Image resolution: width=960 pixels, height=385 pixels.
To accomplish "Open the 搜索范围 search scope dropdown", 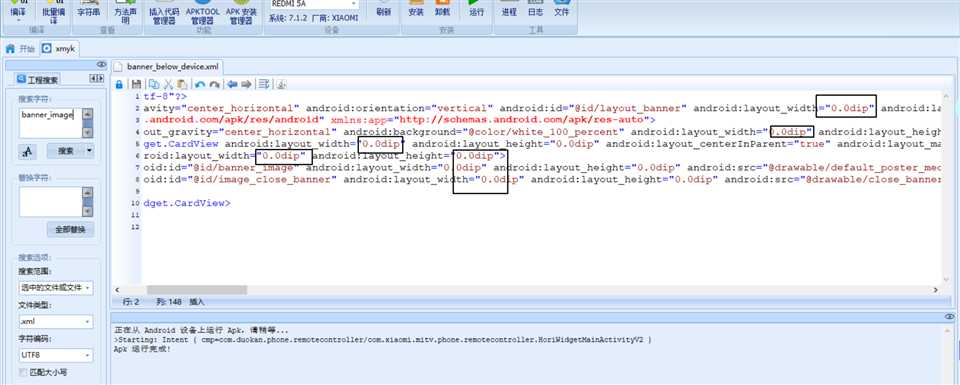I will tap(56, 287).
